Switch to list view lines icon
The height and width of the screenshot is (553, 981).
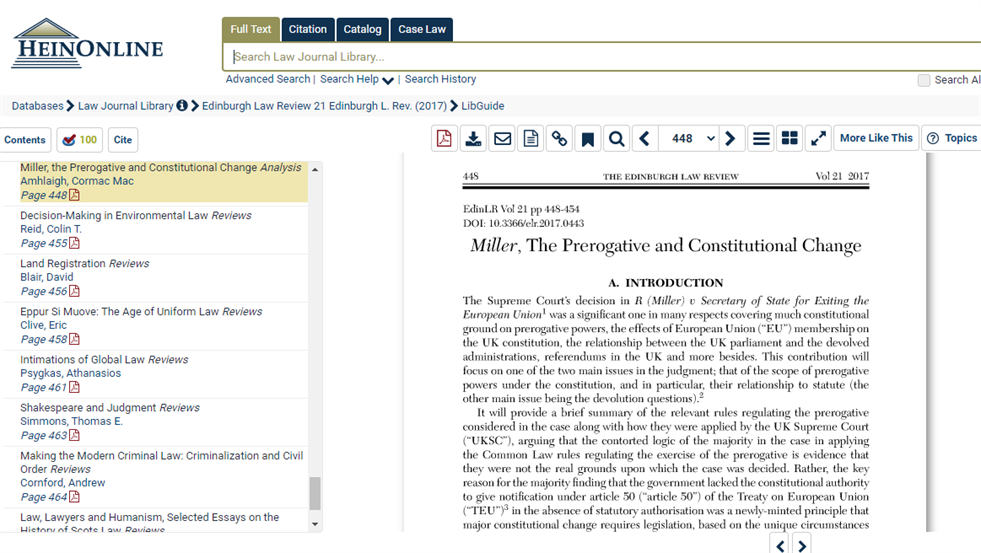[x=761, y=138]
